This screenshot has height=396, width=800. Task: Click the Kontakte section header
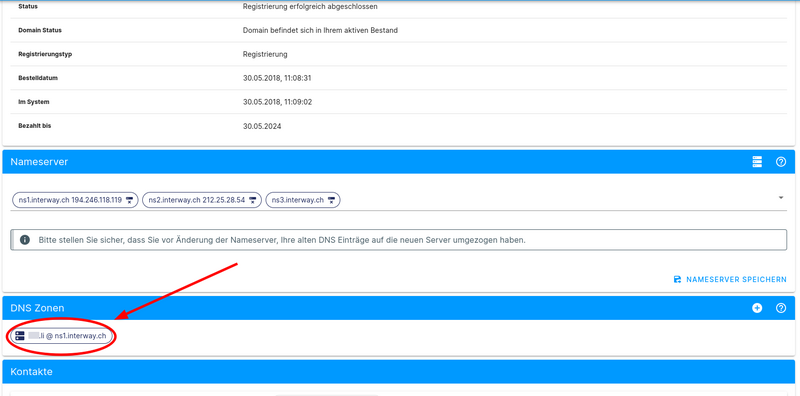(x=398, y=372)
